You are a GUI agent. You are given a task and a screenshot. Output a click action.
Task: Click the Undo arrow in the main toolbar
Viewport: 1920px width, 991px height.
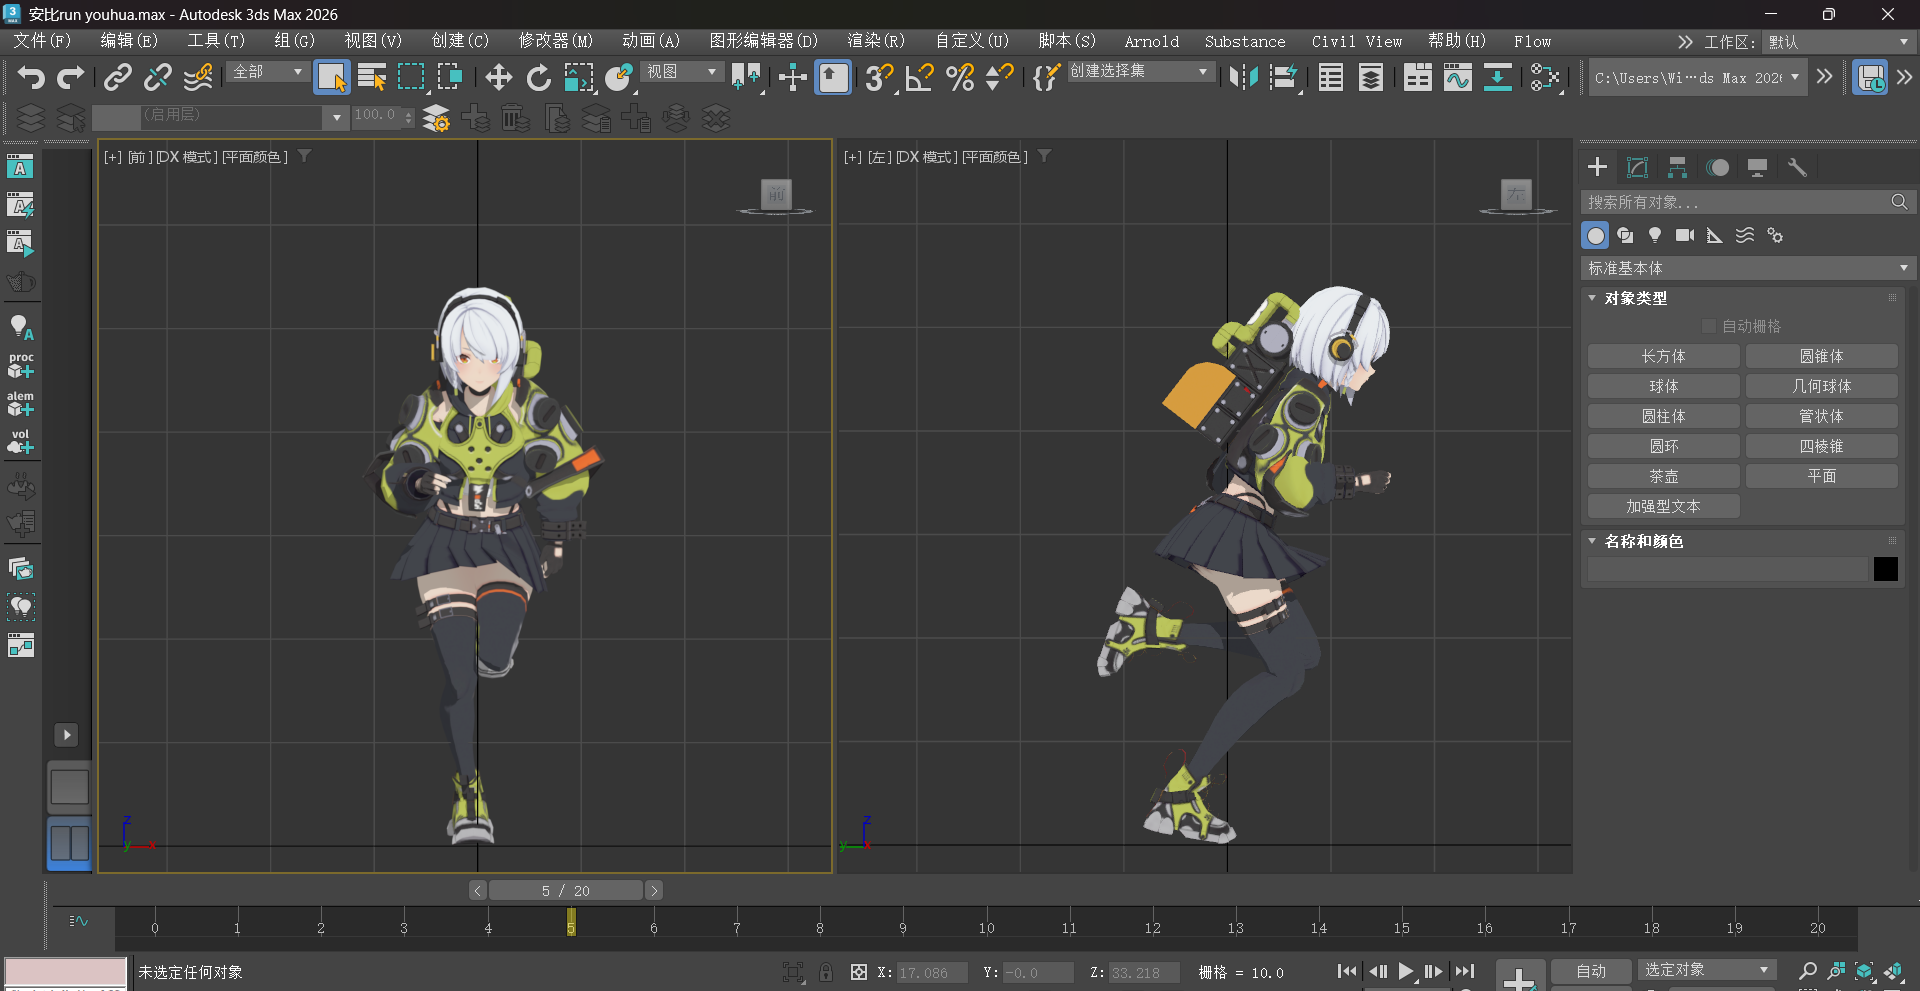point(31,77)
